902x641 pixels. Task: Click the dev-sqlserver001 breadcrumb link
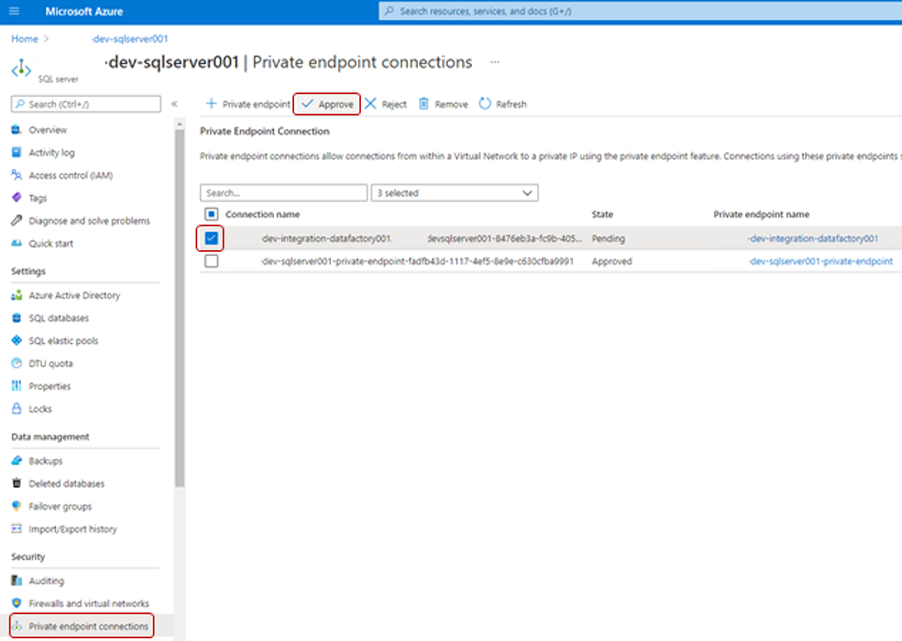pyautogui.click(x=130, y=39)
